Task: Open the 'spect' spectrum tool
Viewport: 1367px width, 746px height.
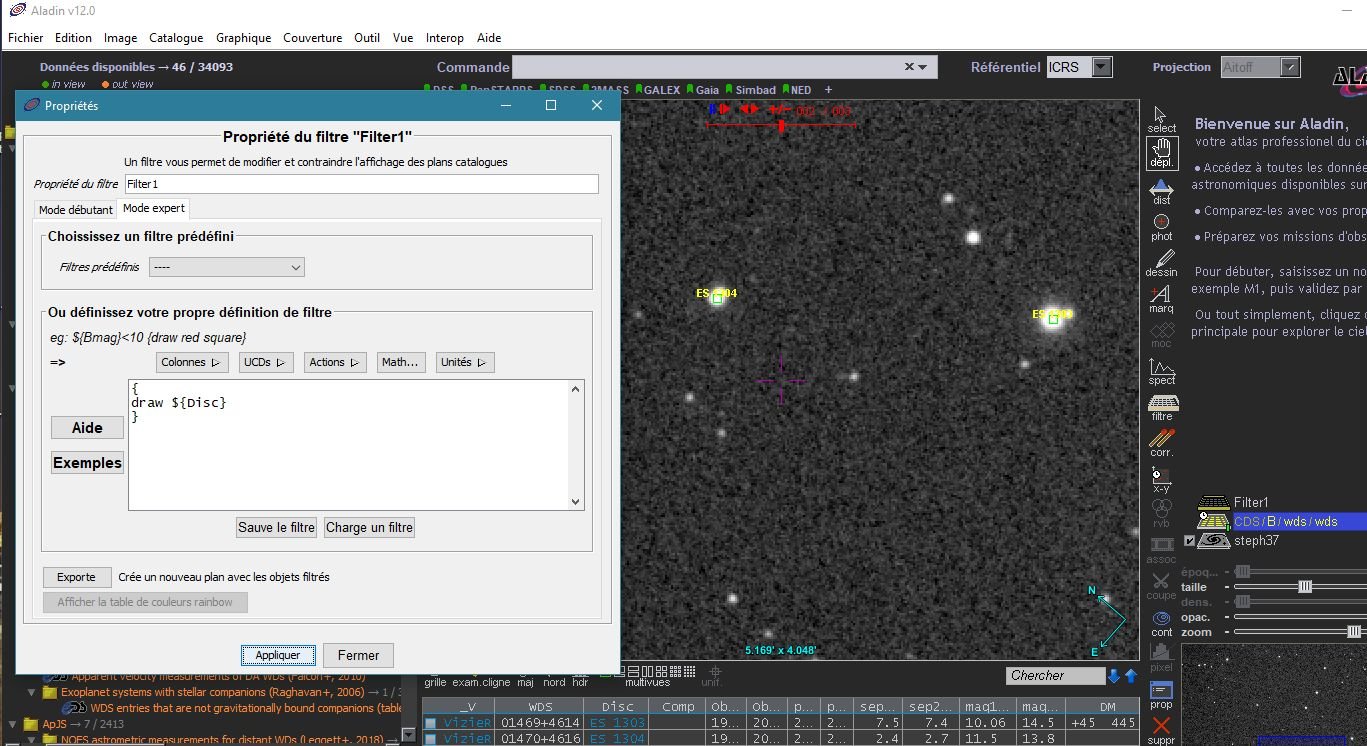Action: coord(1161,368)
